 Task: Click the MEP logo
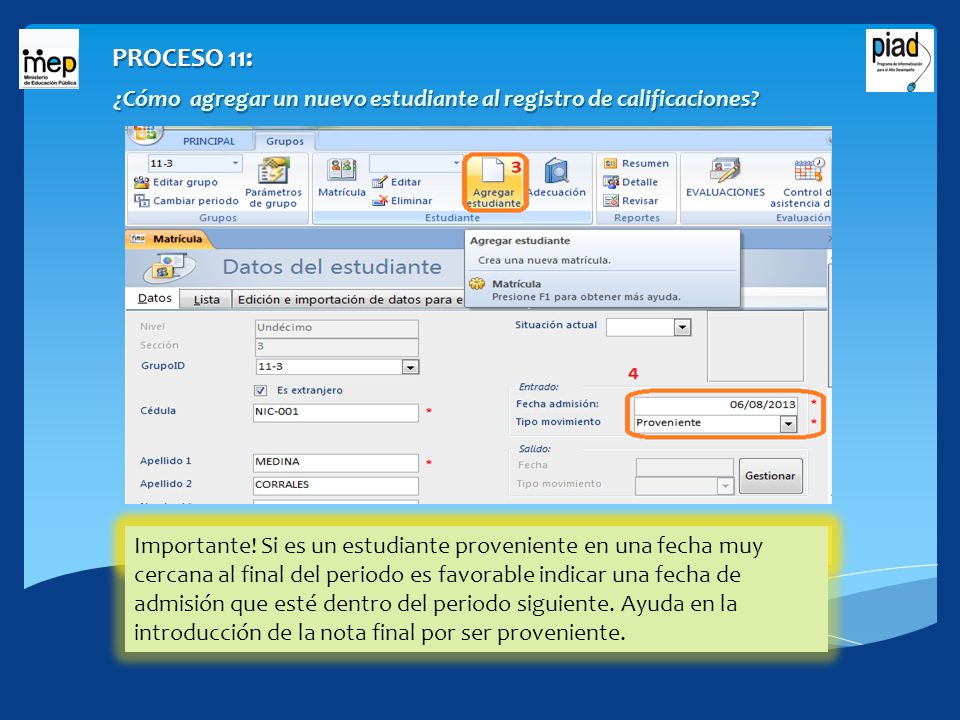coord(49,59)
